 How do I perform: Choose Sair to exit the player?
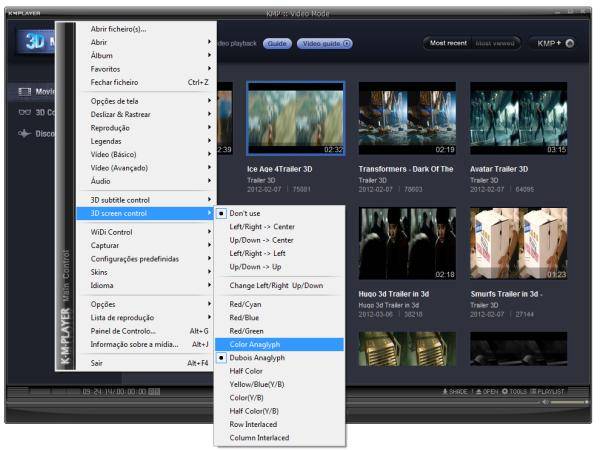147,363
